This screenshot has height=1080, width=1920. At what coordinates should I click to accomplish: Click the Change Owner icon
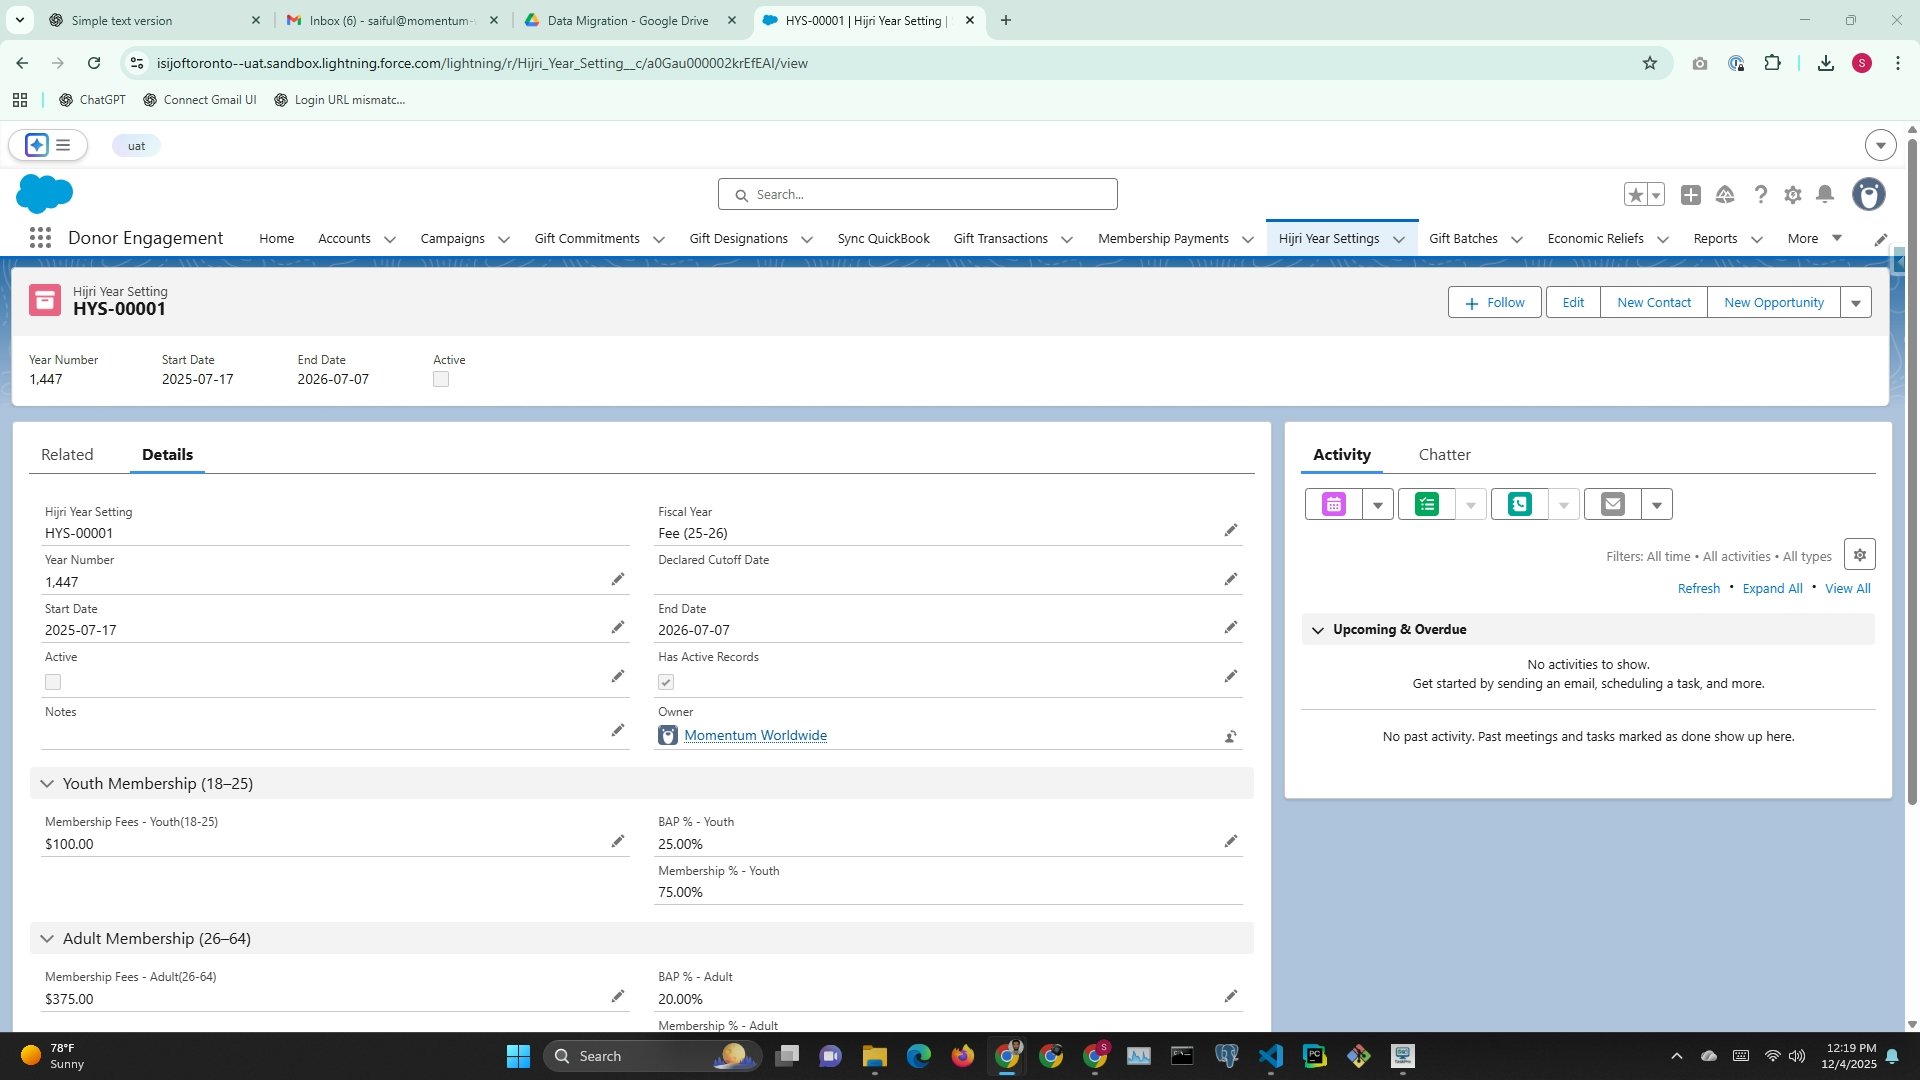pos(1230,737)
